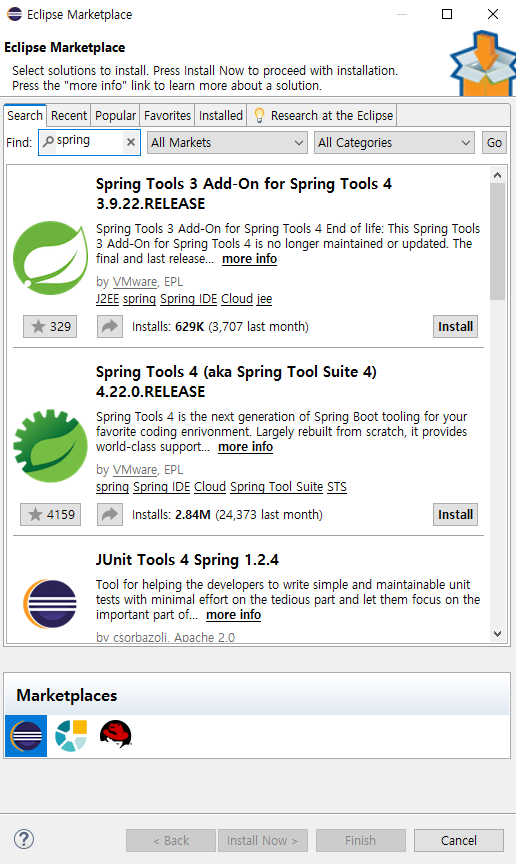Favorite Spring Tools 3 with 329 stars

(x=50, y=326)
